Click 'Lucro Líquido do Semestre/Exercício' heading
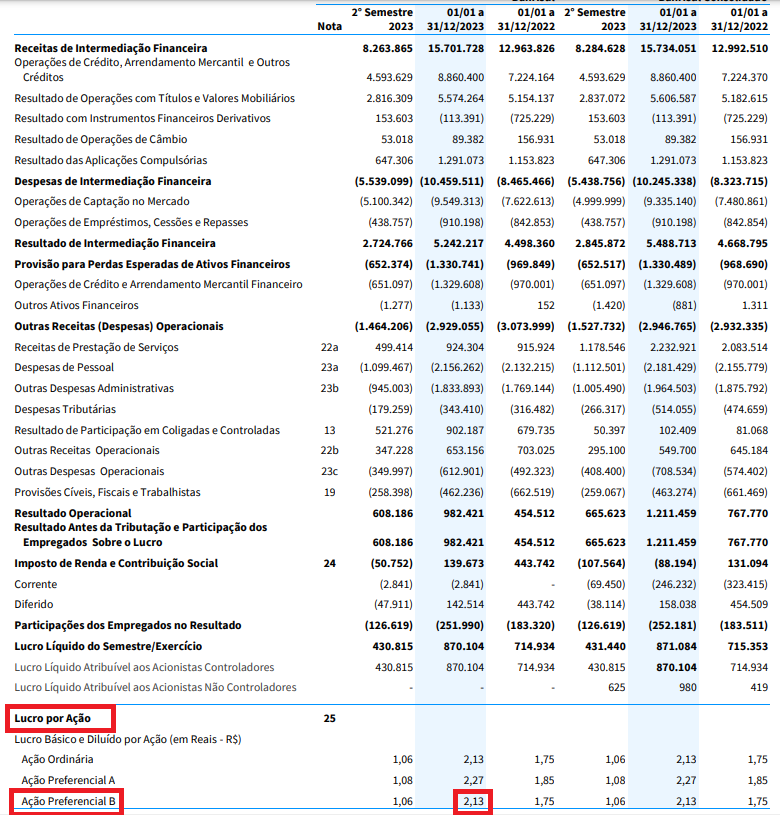Image resolution: width=780 pixels, height=815 pixels. point(108,647)
